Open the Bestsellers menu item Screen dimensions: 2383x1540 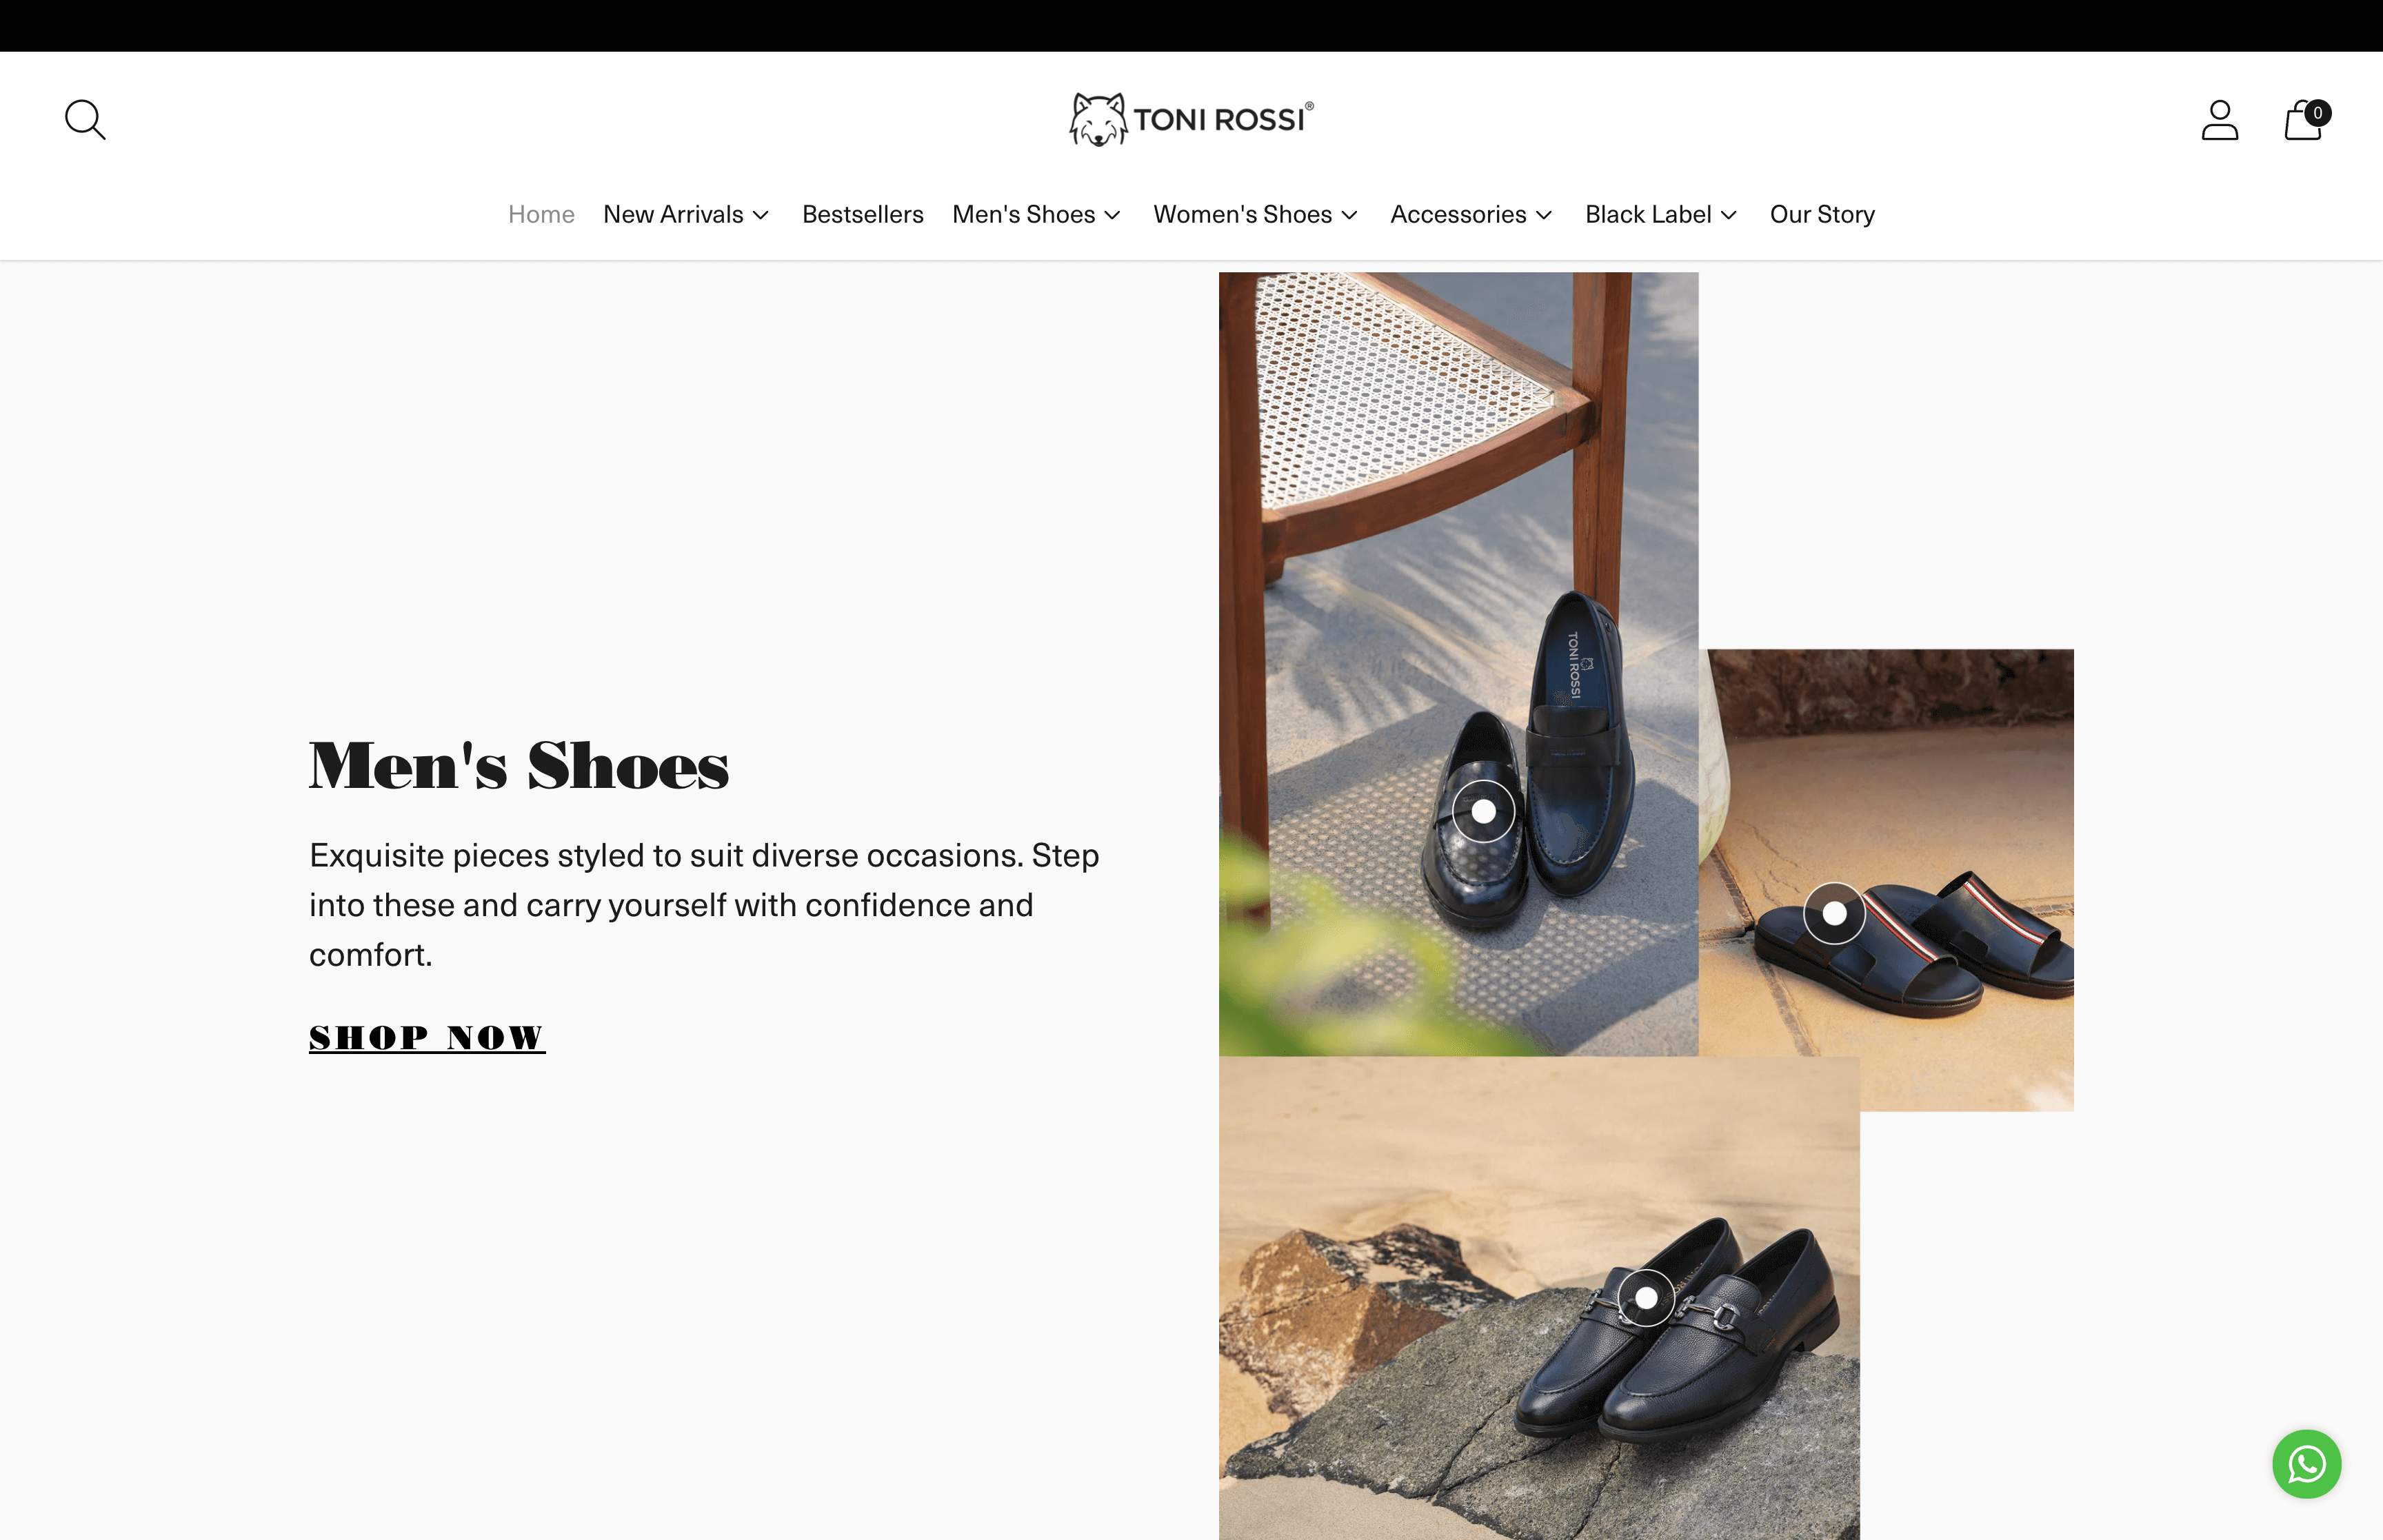point(862,214)
